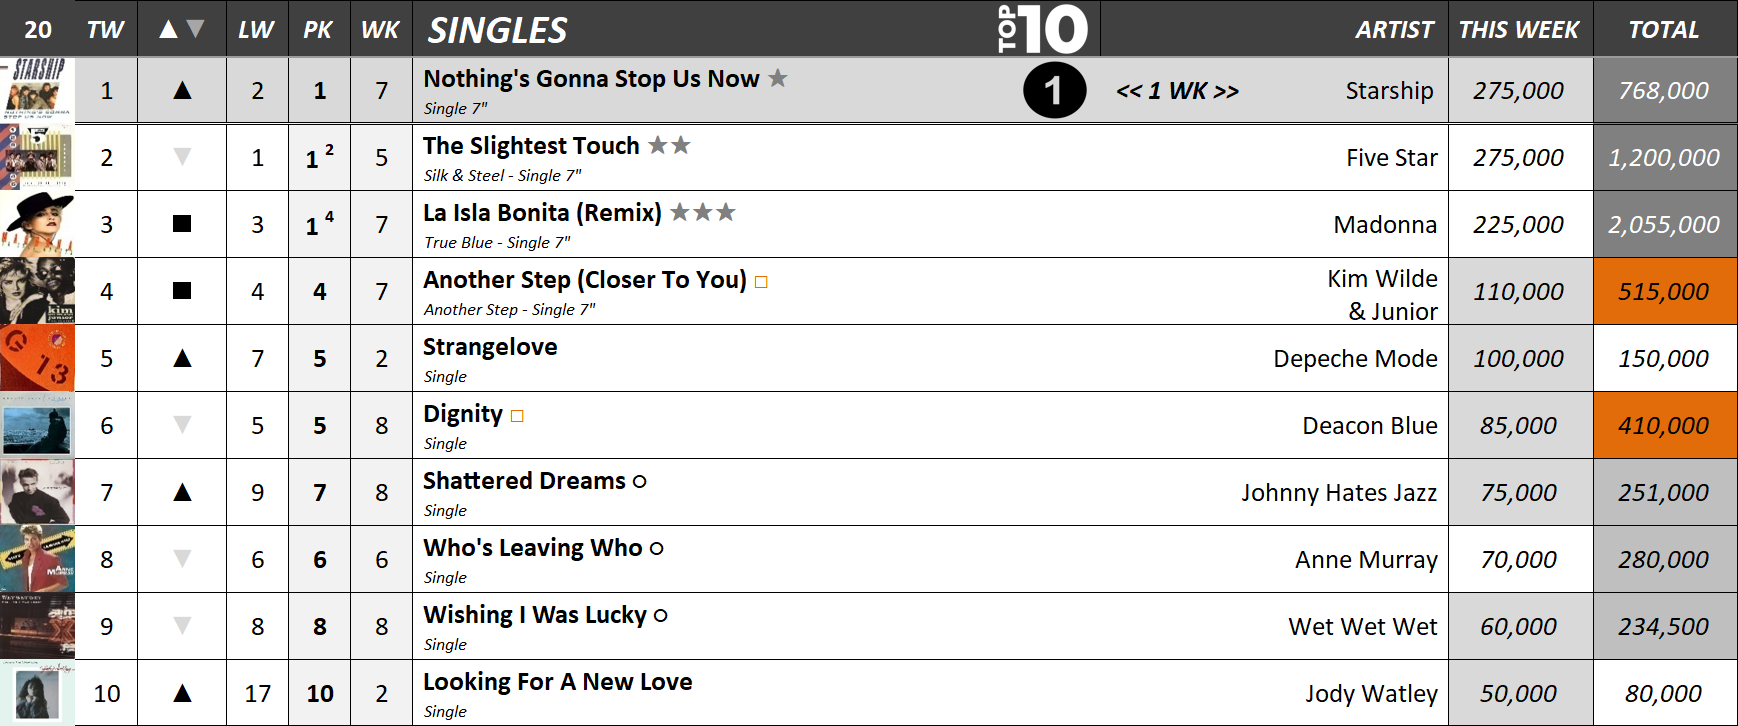The height and width of the screenshot is (726, 1738).
Task: Click the up/down arrows column header
Action: tap(182, 29)
